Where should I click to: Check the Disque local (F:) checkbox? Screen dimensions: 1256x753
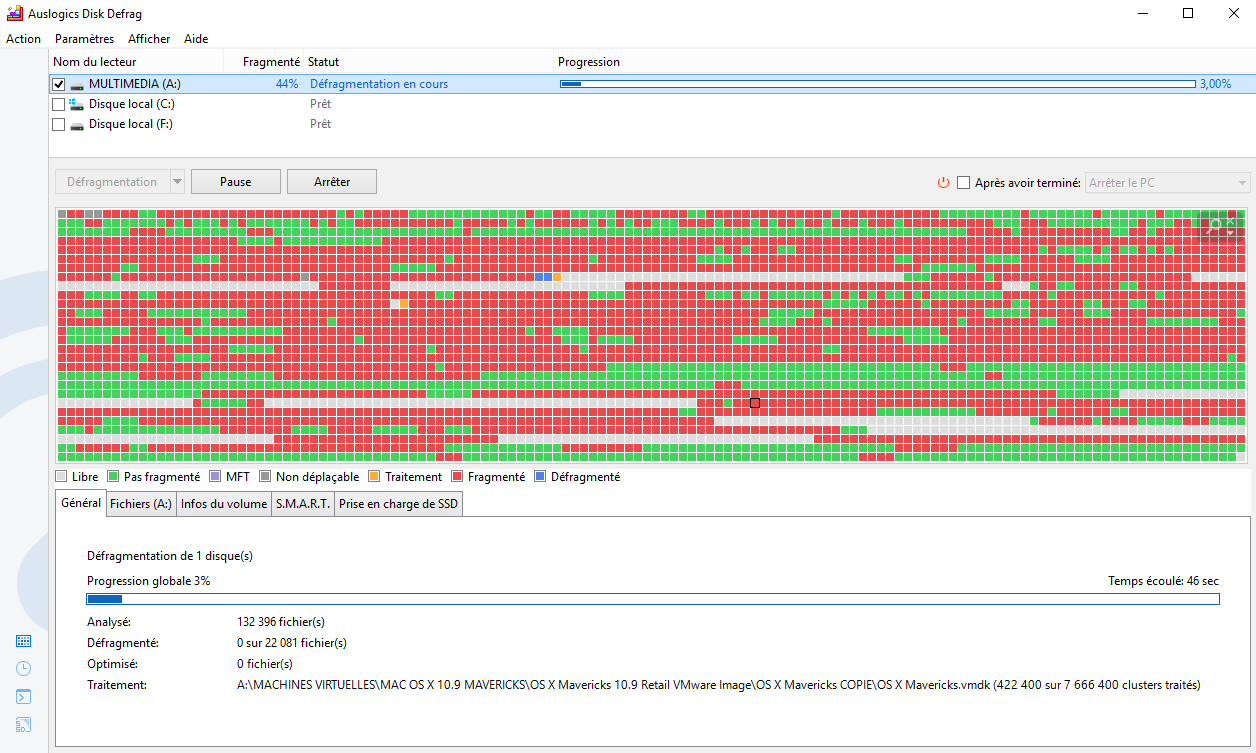coord(58,125)
